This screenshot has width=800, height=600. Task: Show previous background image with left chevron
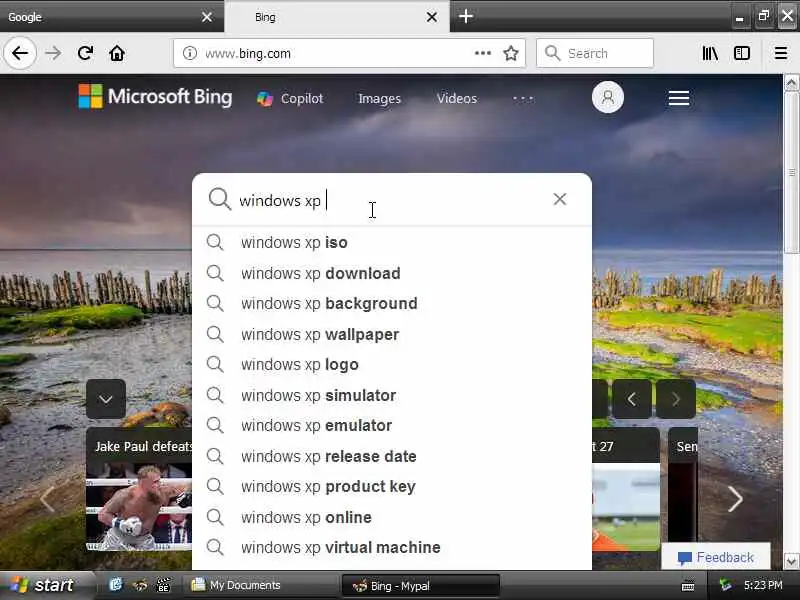click(632, 399)
